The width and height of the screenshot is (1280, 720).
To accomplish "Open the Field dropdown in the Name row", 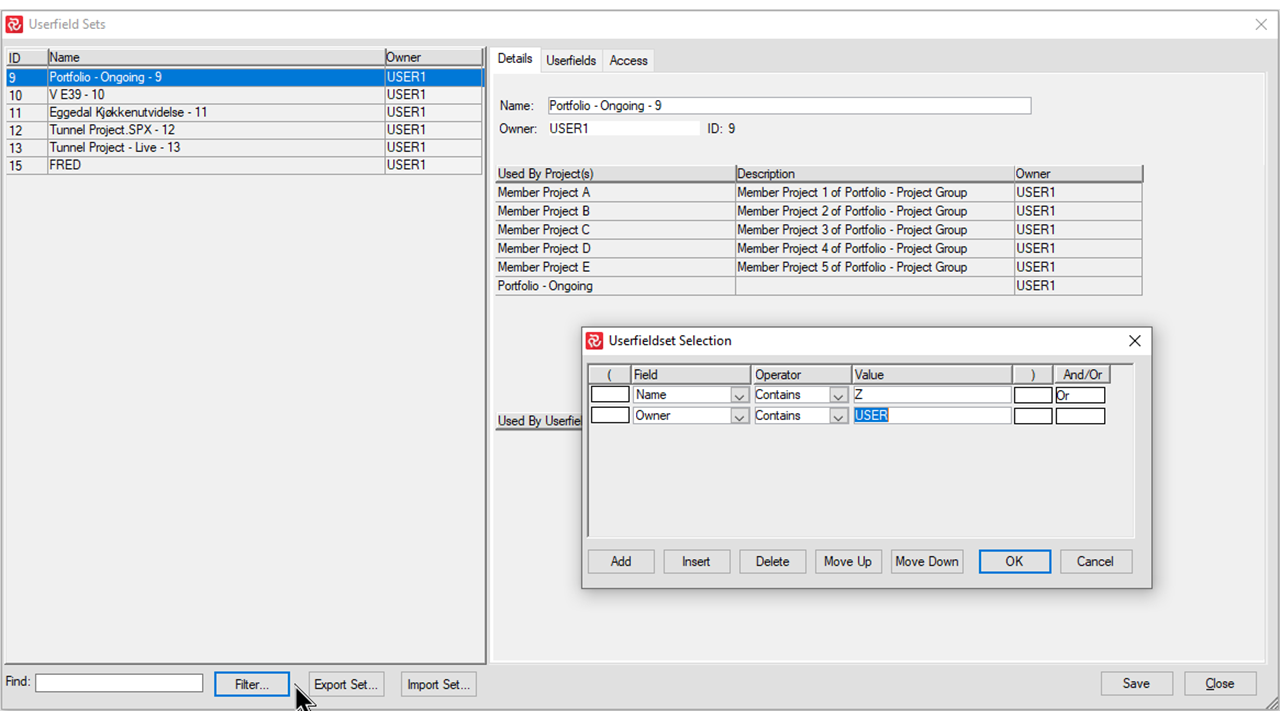I will pos(739,395).
